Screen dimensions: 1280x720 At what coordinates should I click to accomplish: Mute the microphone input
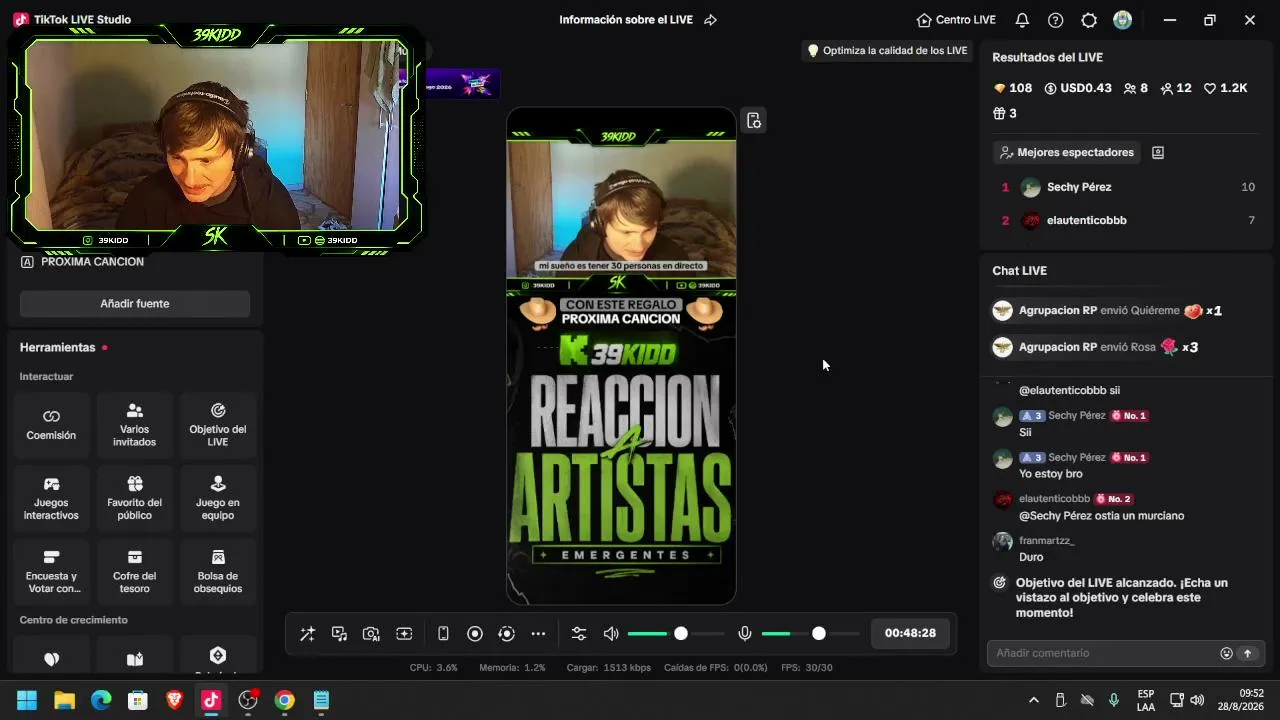(x=744, y=634)
